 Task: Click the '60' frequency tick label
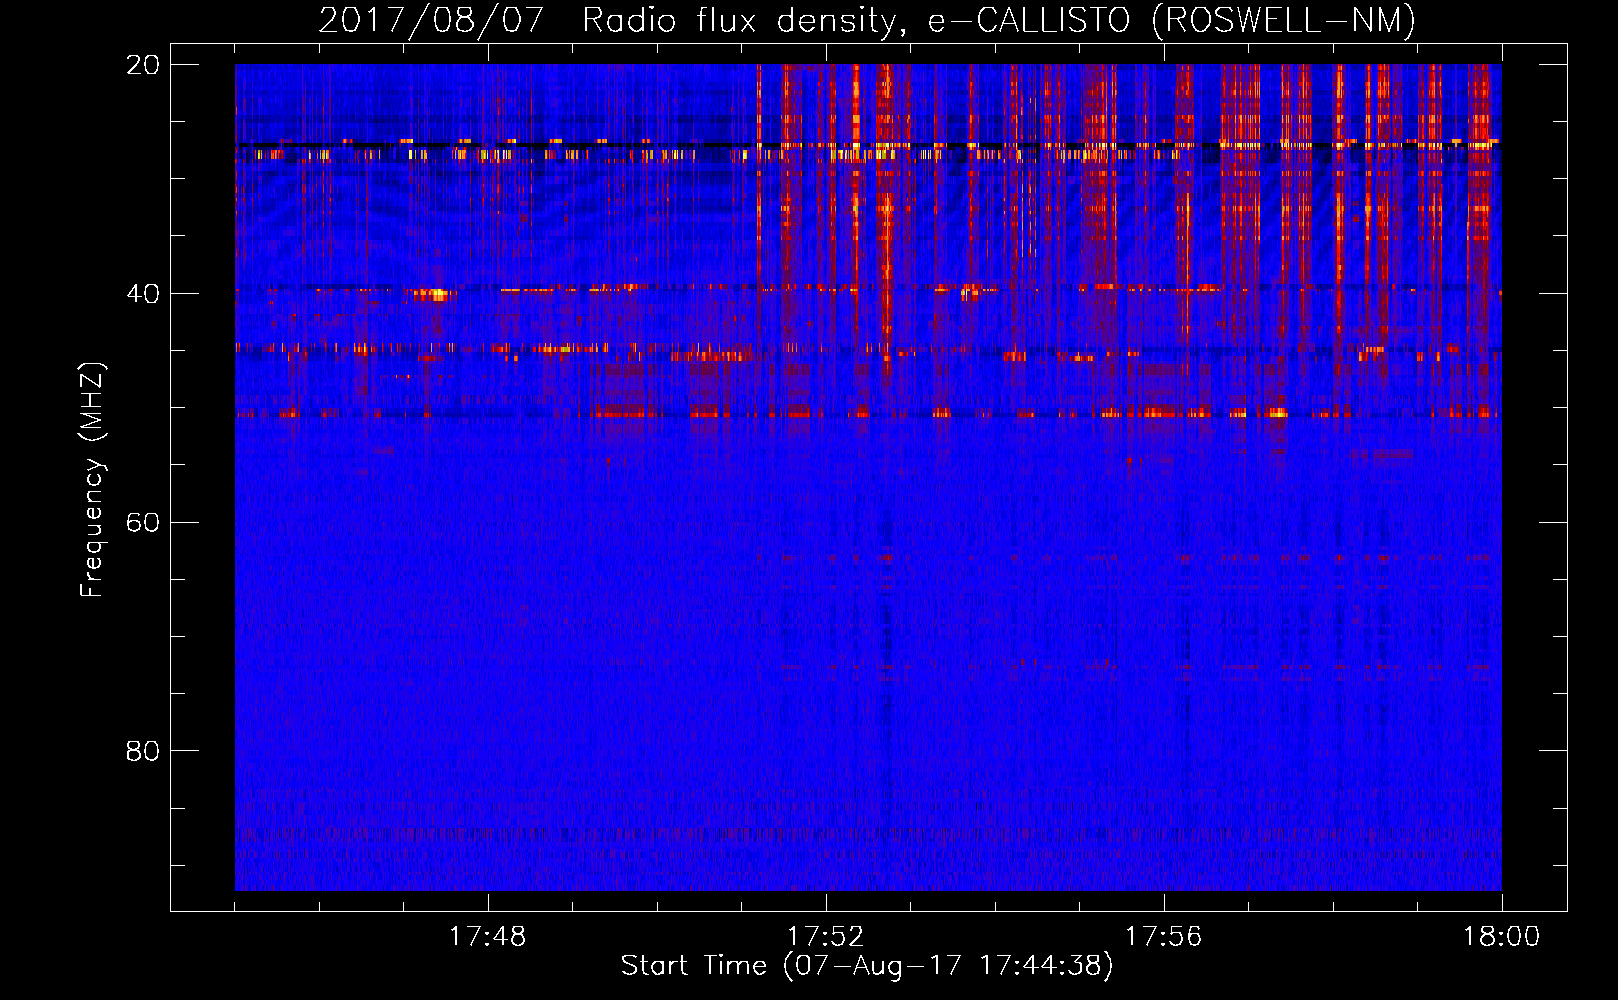point(143,523)
